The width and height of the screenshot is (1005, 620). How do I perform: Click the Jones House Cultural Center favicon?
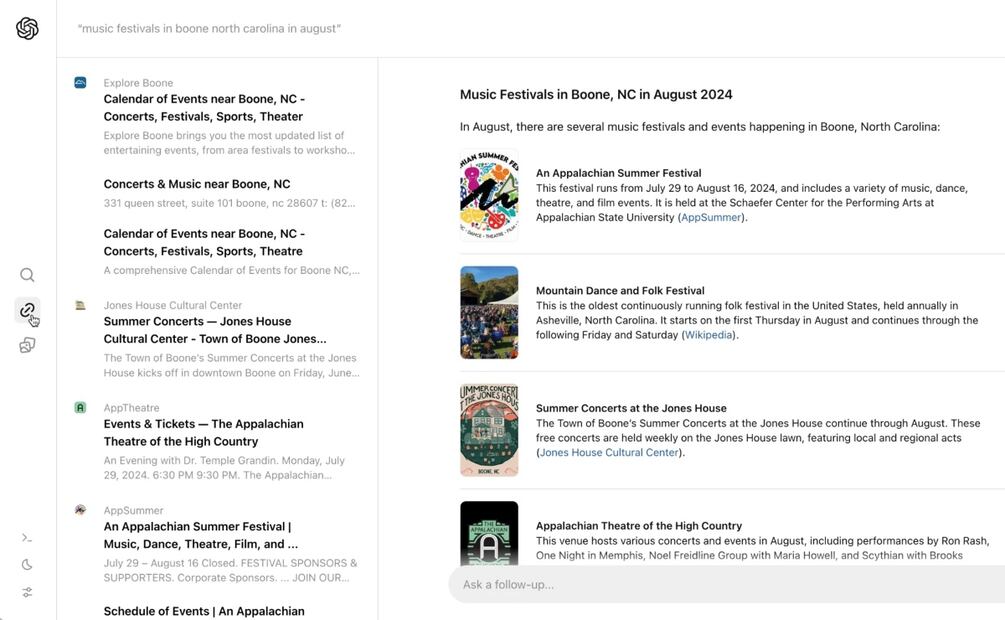click(x=80, y=305)
